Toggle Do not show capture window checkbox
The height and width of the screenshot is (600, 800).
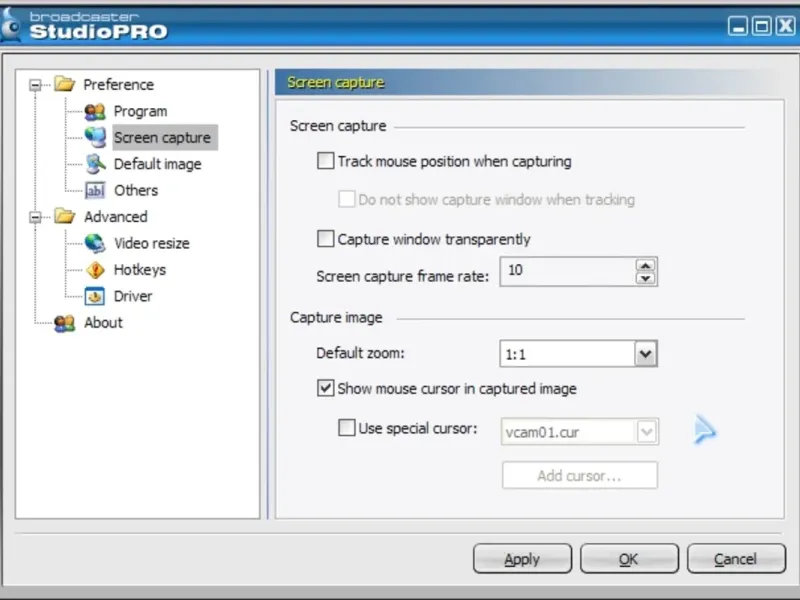pos(346,199)
